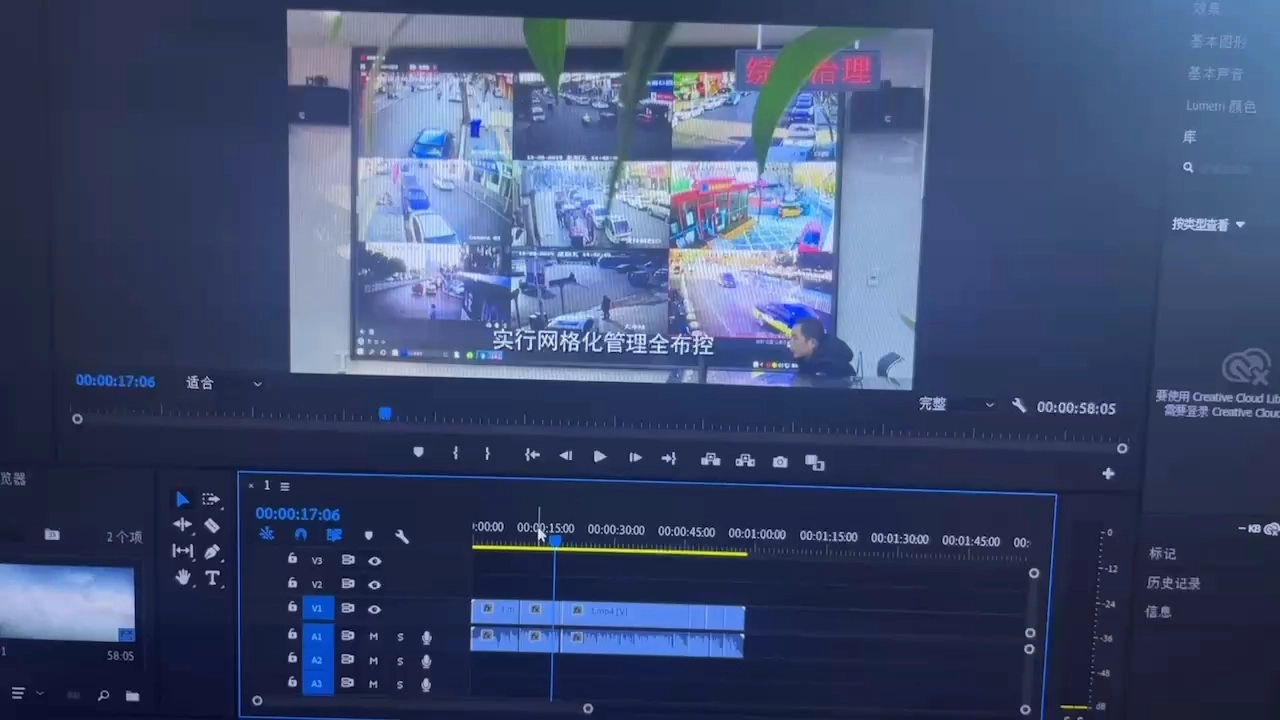The height and width of the screenshot is (720, 1280).
Task: Play the program monitor
Action: pyautogui.click(x=600, y=457)
